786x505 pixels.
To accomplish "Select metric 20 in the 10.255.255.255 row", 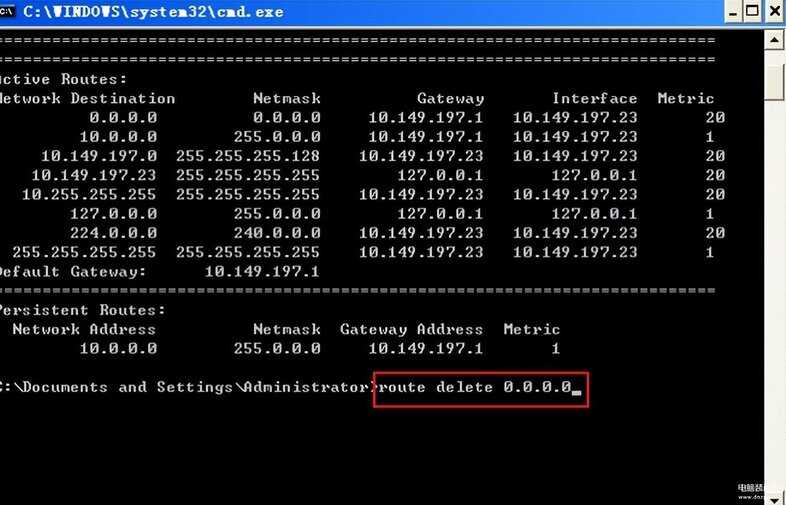I will 715,194.
